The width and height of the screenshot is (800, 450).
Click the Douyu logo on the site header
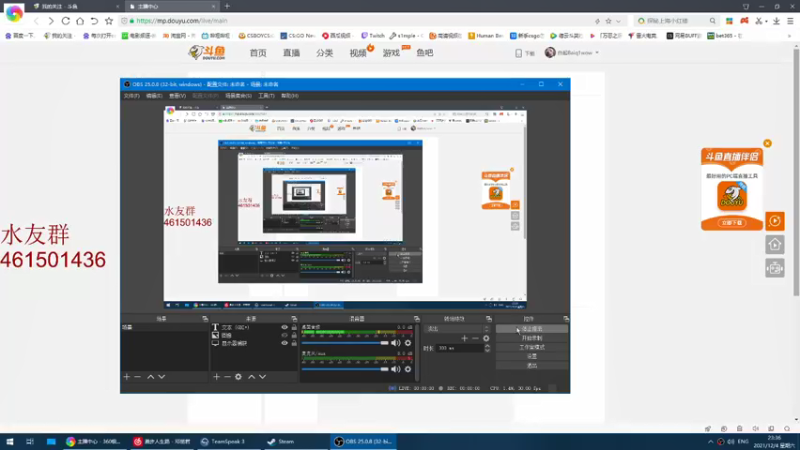click(206, 52)
